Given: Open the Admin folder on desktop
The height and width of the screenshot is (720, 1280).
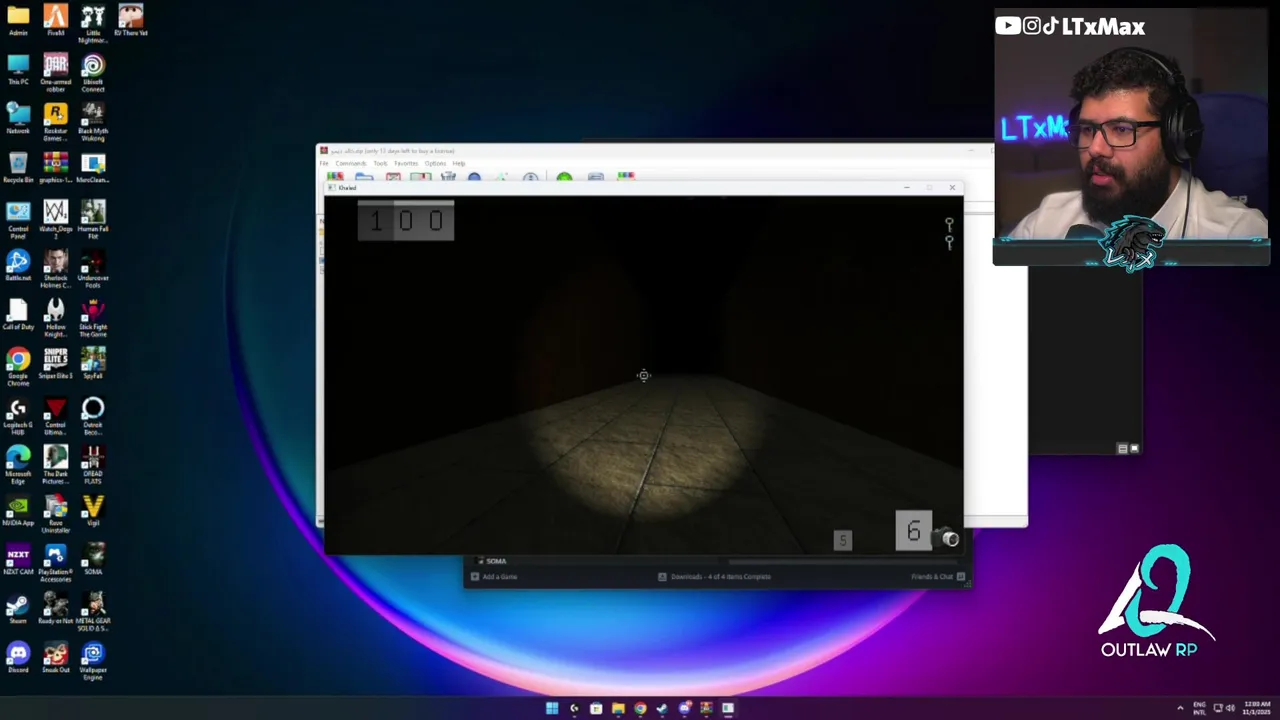Looking at the screenshot, I should pos(18,20).
